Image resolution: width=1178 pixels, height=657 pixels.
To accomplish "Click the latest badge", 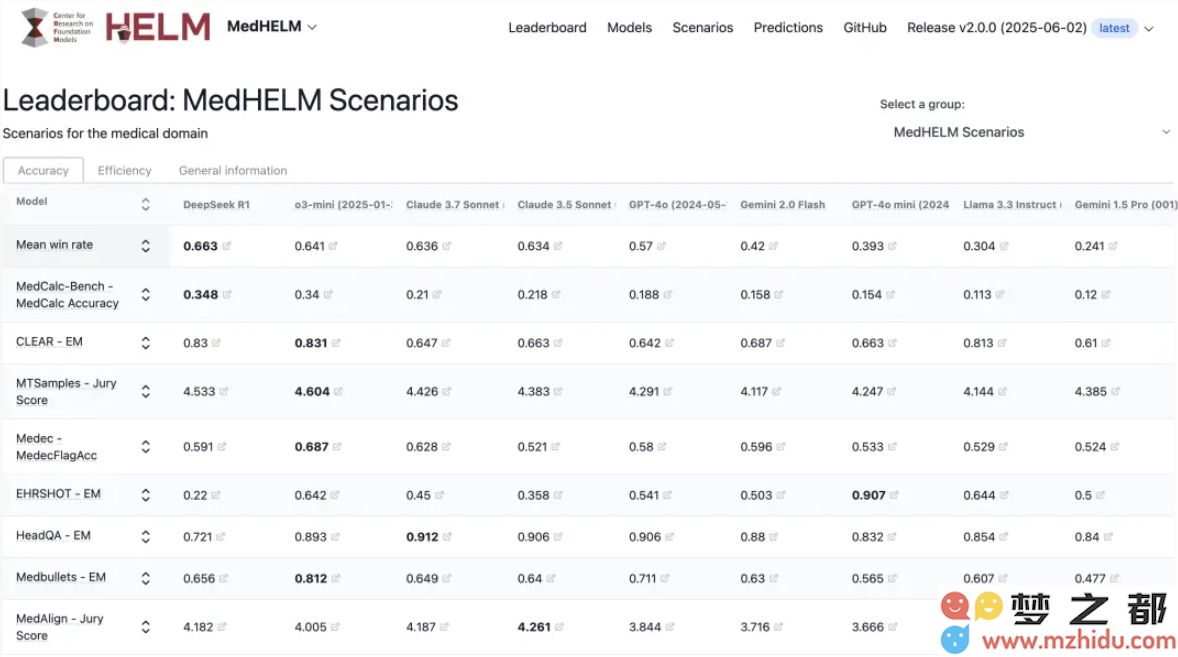I will point(1113,28).
